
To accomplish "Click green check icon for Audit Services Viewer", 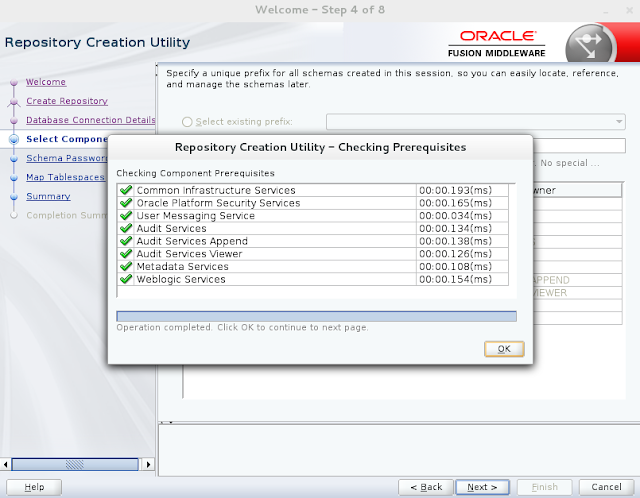I will coord(126,253).
